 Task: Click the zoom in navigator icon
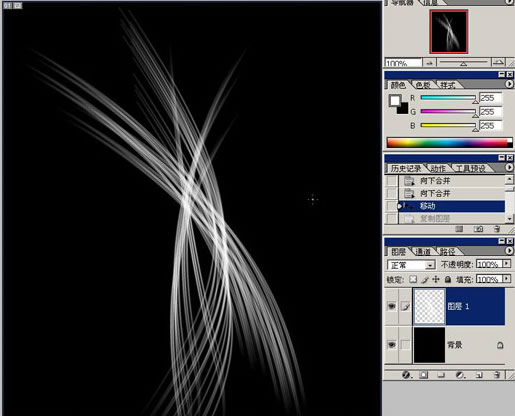coord(498,62)
